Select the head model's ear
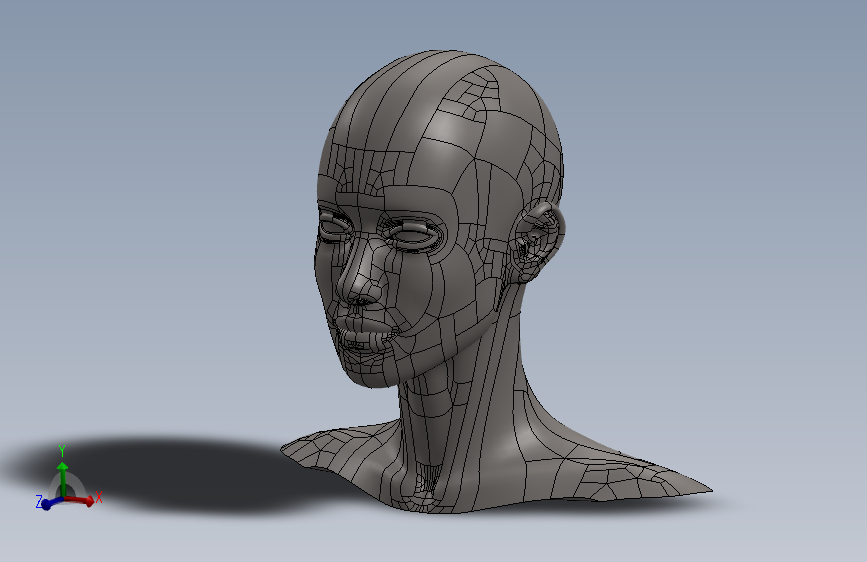Image resolution: width=867 pixels, height=562 pixels. [x=538, y=241]
